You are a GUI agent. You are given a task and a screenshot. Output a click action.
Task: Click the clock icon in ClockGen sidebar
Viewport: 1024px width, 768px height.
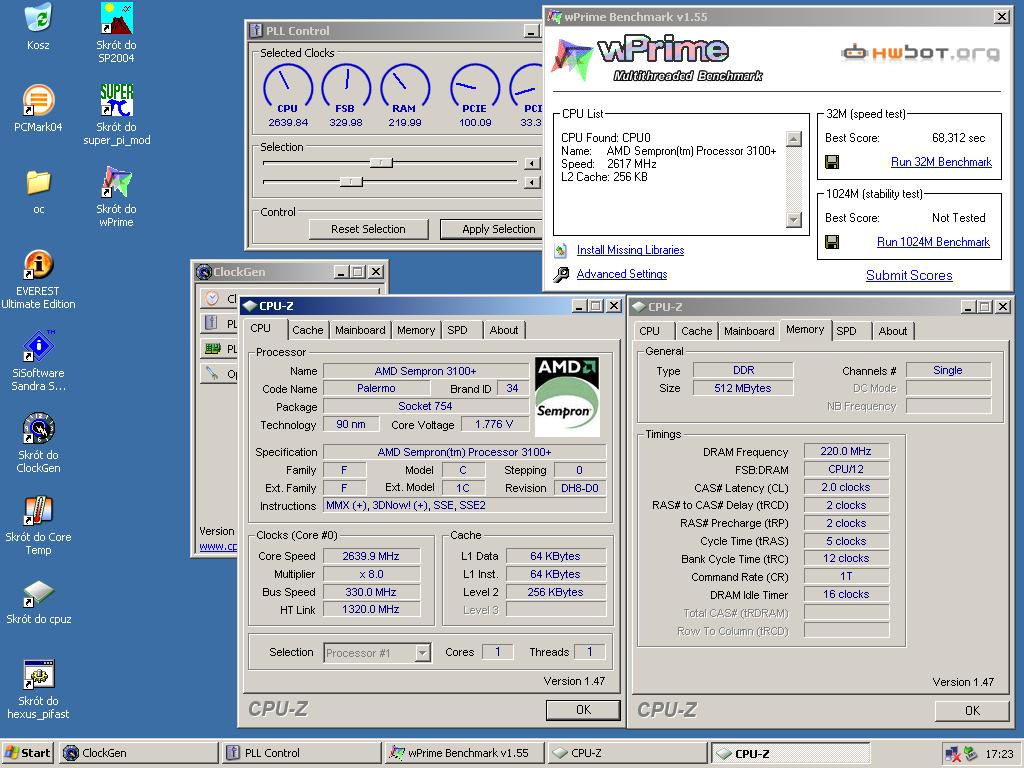click(x=212, y=298)
